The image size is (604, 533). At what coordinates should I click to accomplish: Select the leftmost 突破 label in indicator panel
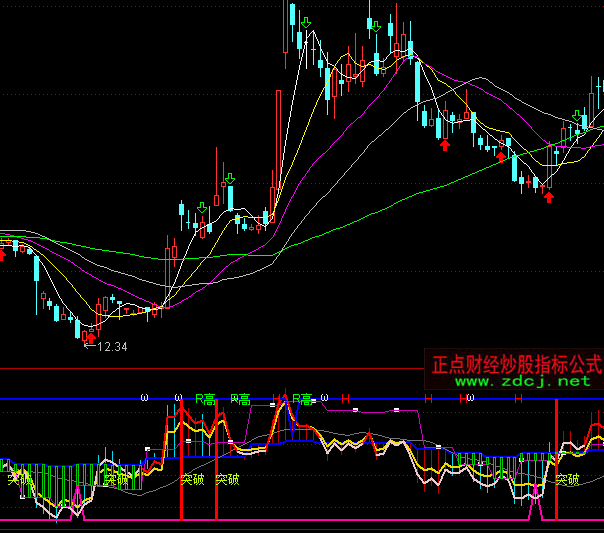click(x=20, y=479)
